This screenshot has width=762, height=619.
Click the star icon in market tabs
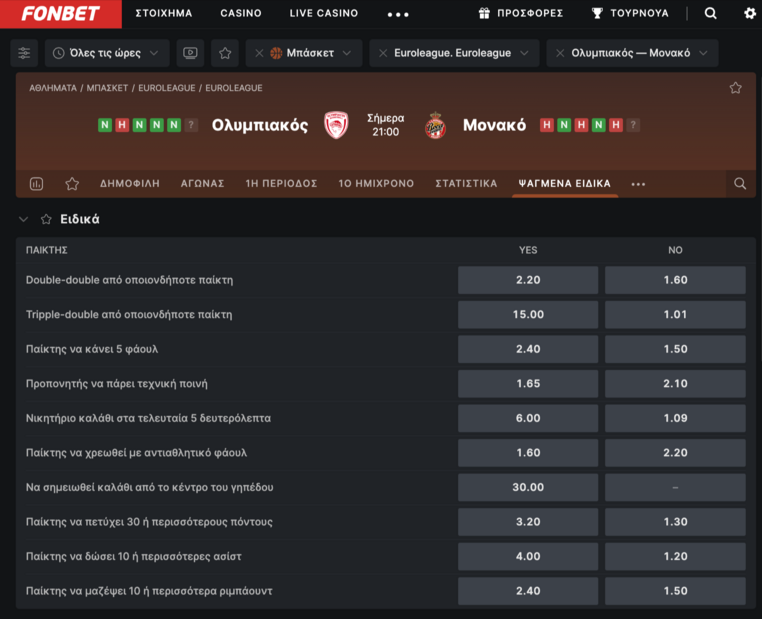pyautogui.click(x=72, y=184)
